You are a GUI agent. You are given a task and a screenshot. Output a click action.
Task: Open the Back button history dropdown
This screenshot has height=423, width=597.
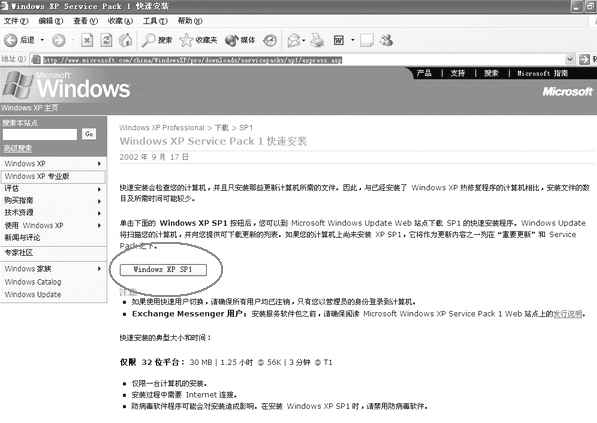point(42,40)
